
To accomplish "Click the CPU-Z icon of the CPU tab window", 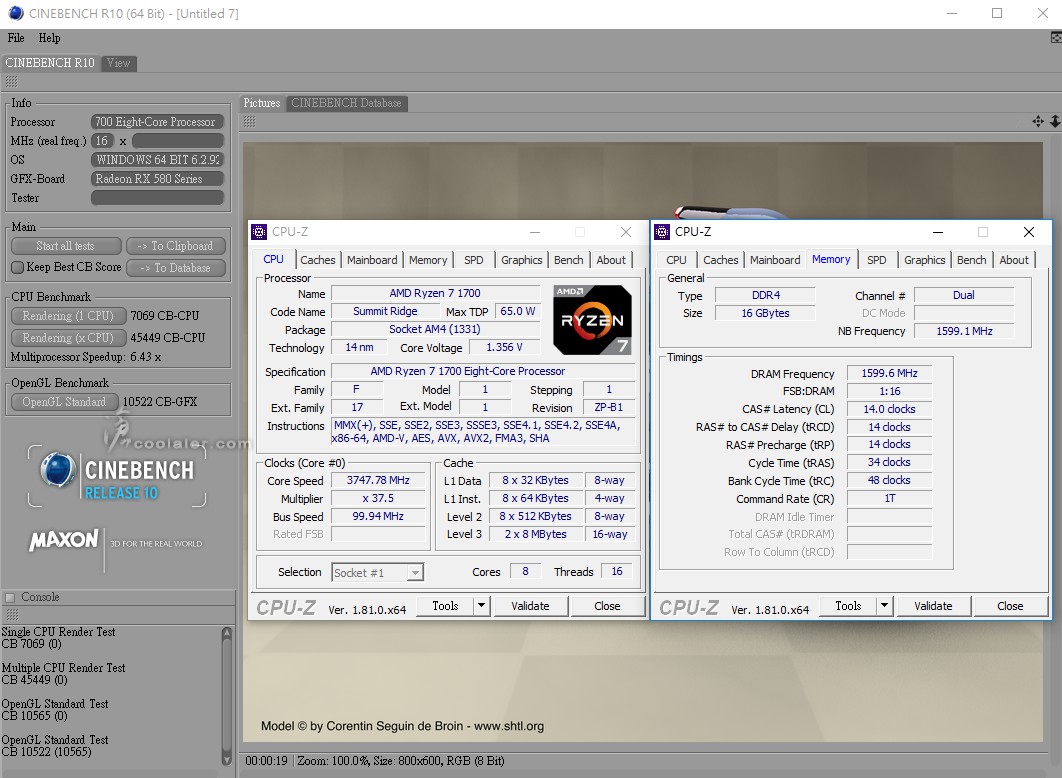I will (259, 232).
